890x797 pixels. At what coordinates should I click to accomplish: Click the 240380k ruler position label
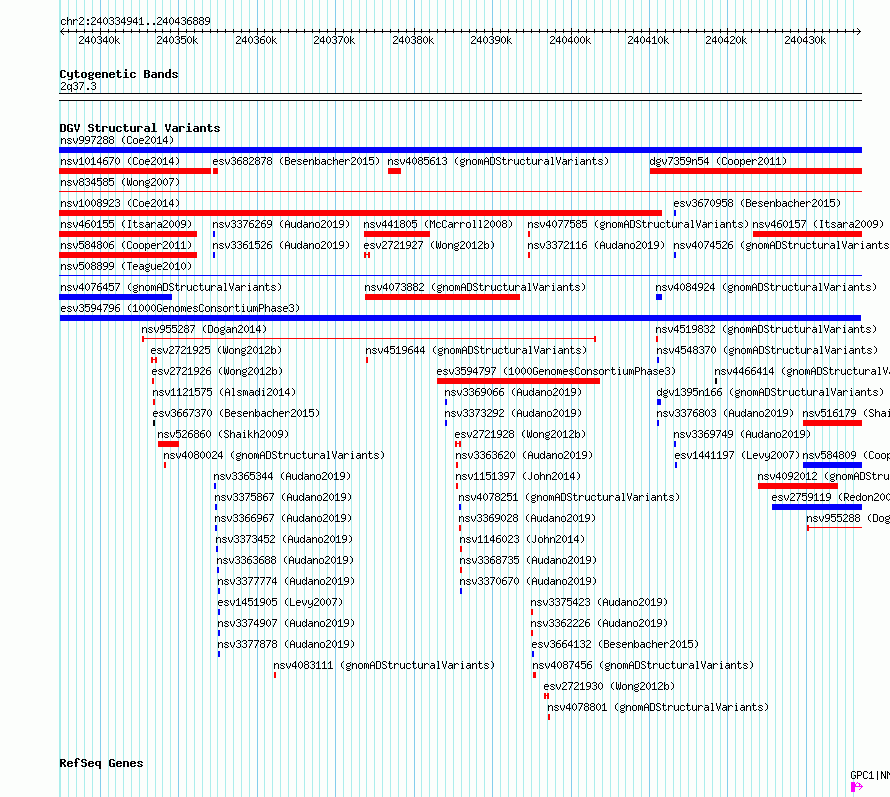(413, 40)
